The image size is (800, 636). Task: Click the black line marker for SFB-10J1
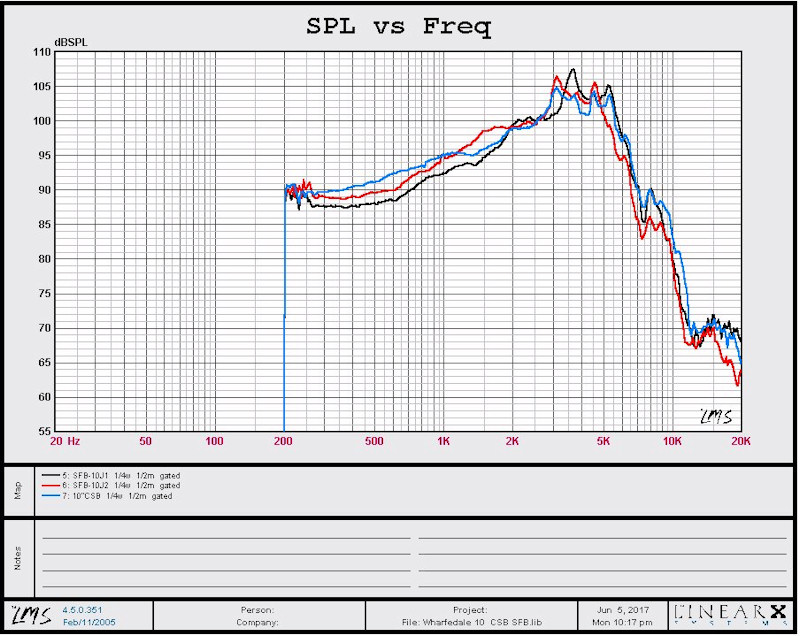click(48, 475)
